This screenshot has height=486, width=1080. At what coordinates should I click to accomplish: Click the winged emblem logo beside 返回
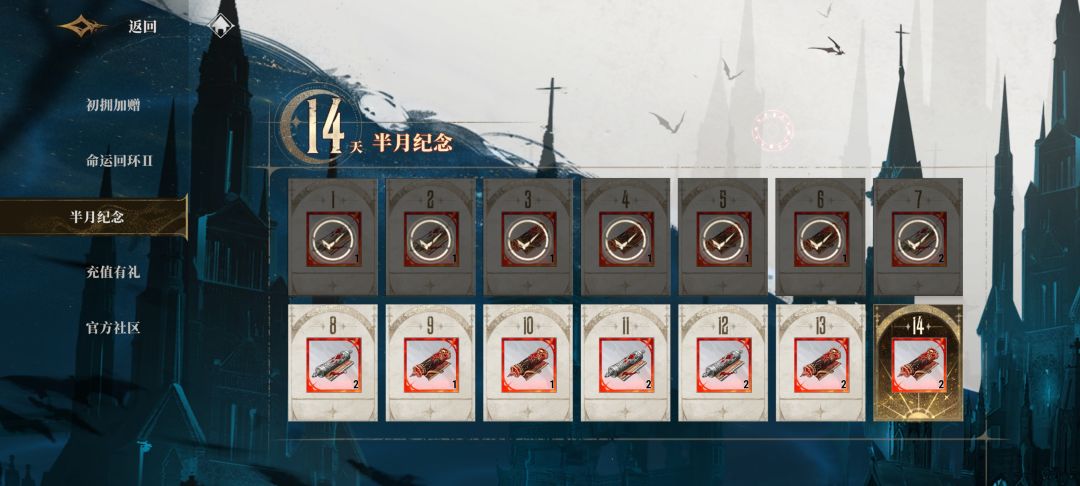[83, 26]
